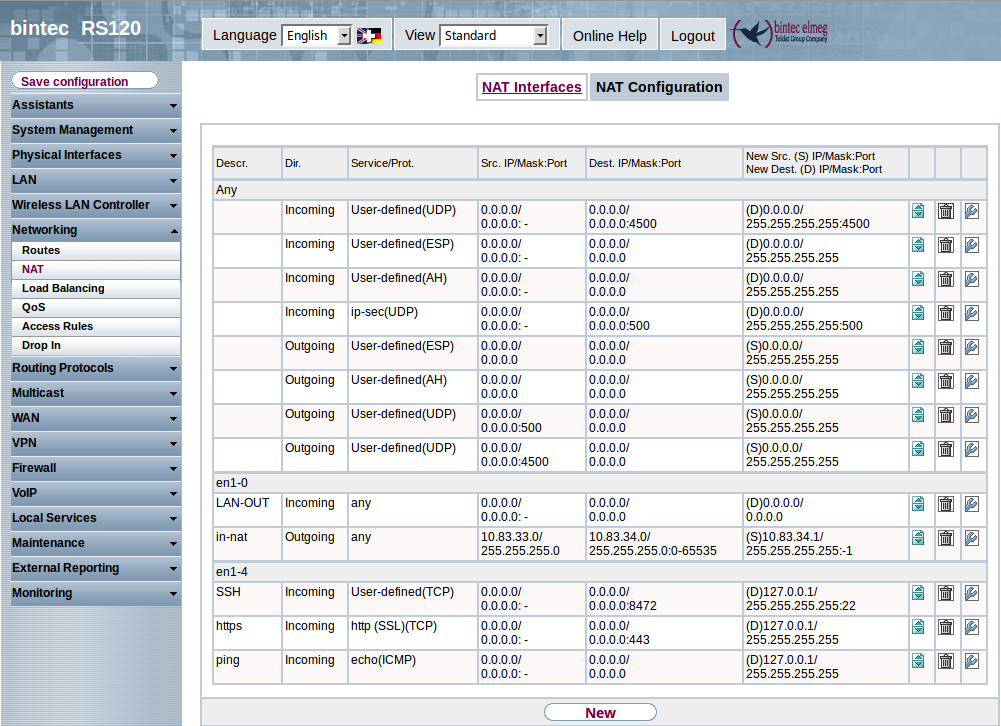Delete the https rule via trash icon

pyautogui.click(x=945, y=627)
